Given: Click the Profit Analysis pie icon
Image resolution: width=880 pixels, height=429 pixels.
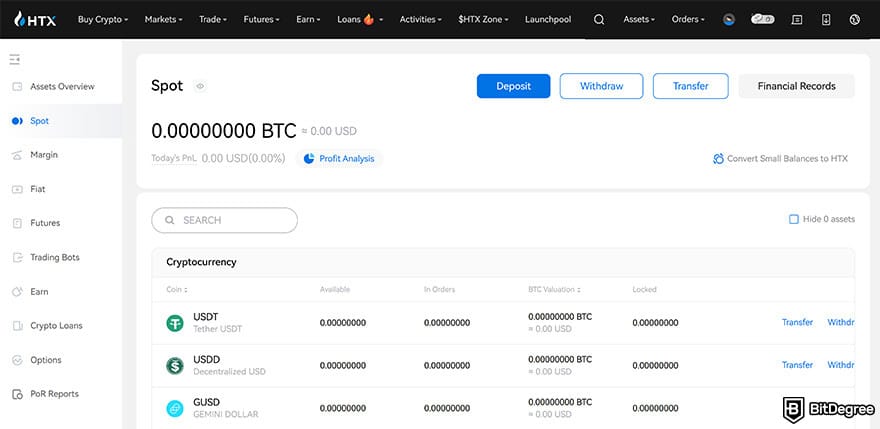Looking at the screenshot, I should pos(309,159).
